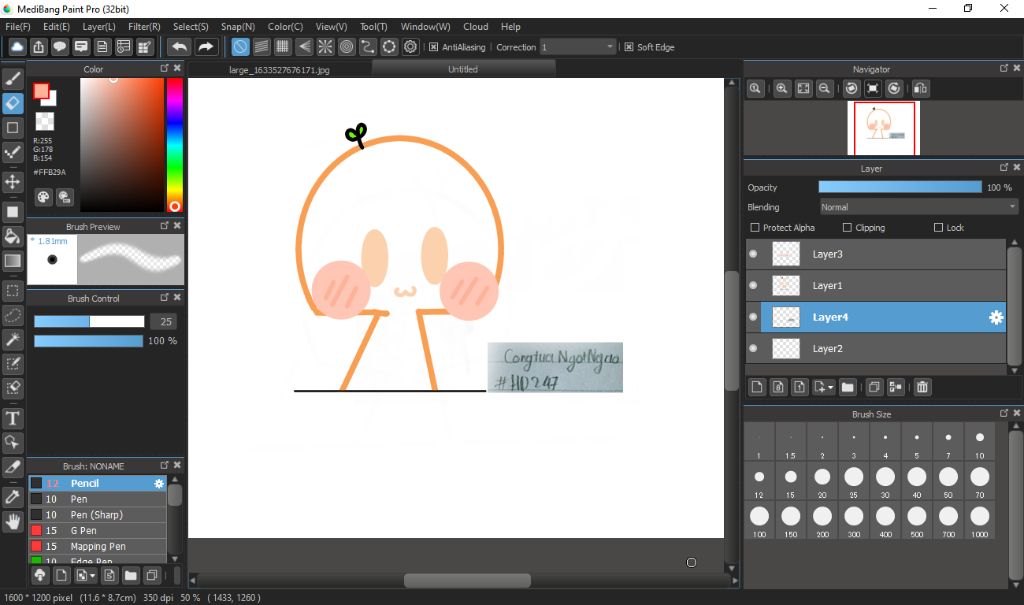Click the canvas horizontal scrollbar thumb
This screenshot has width=1024, height=605.
pos(467,580)
